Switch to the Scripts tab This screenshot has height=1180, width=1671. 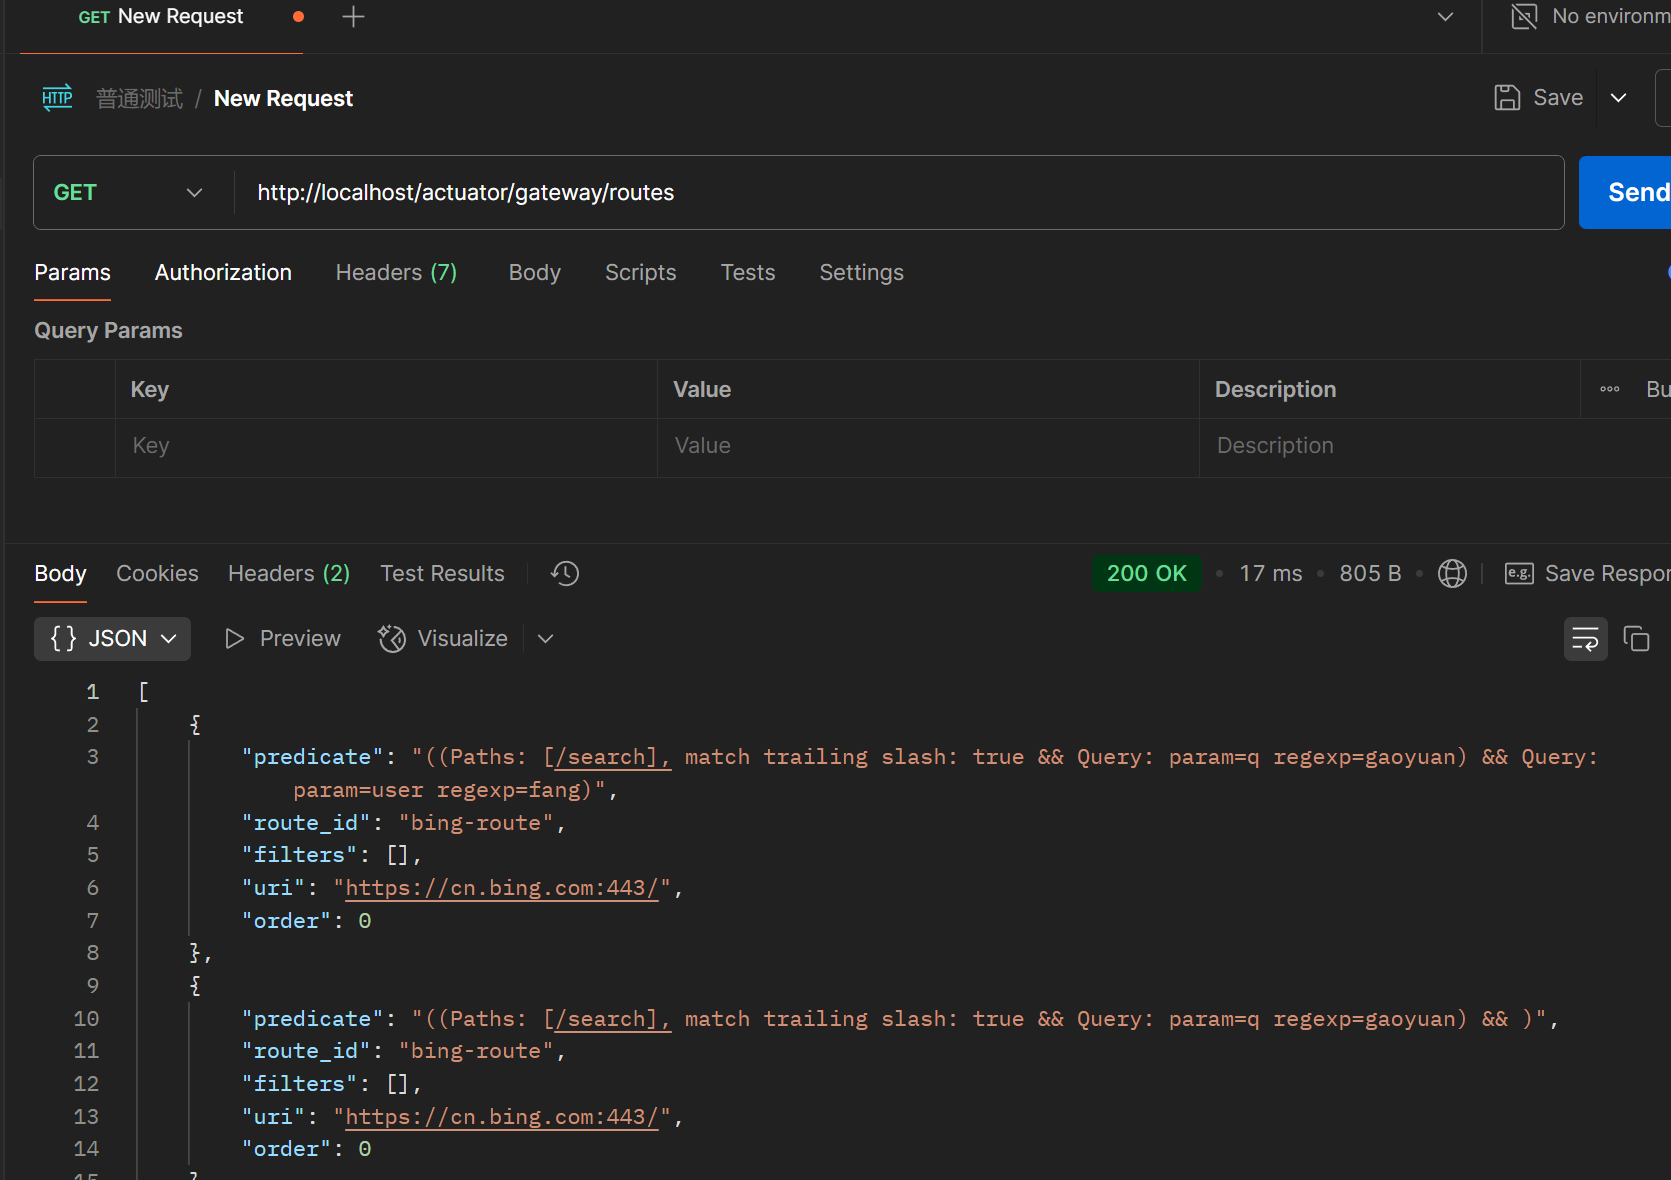tap(641, 272)
